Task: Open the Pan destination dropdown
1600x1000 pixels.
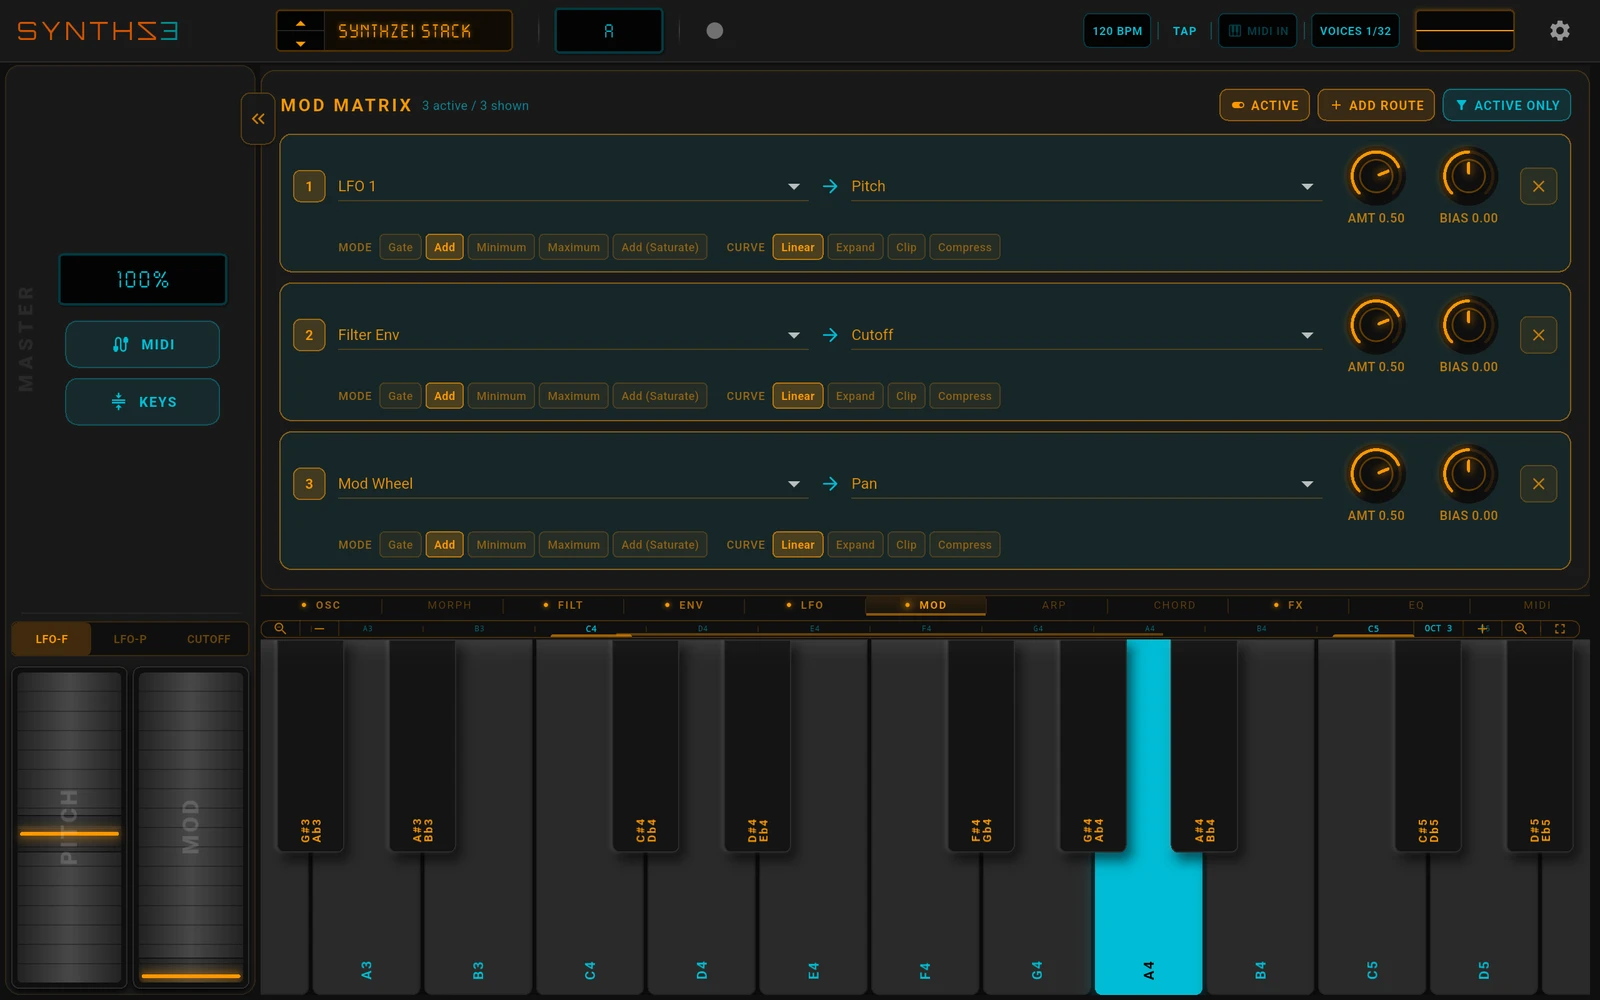Action: (x=1086, y=484)
